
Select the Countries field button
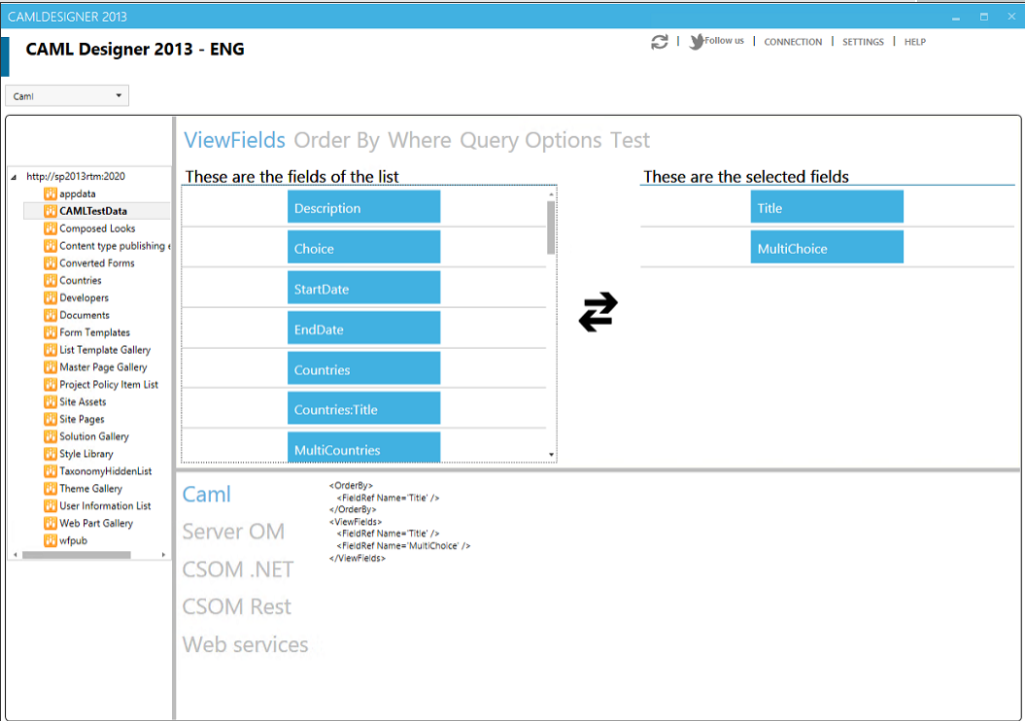(363, 368)
